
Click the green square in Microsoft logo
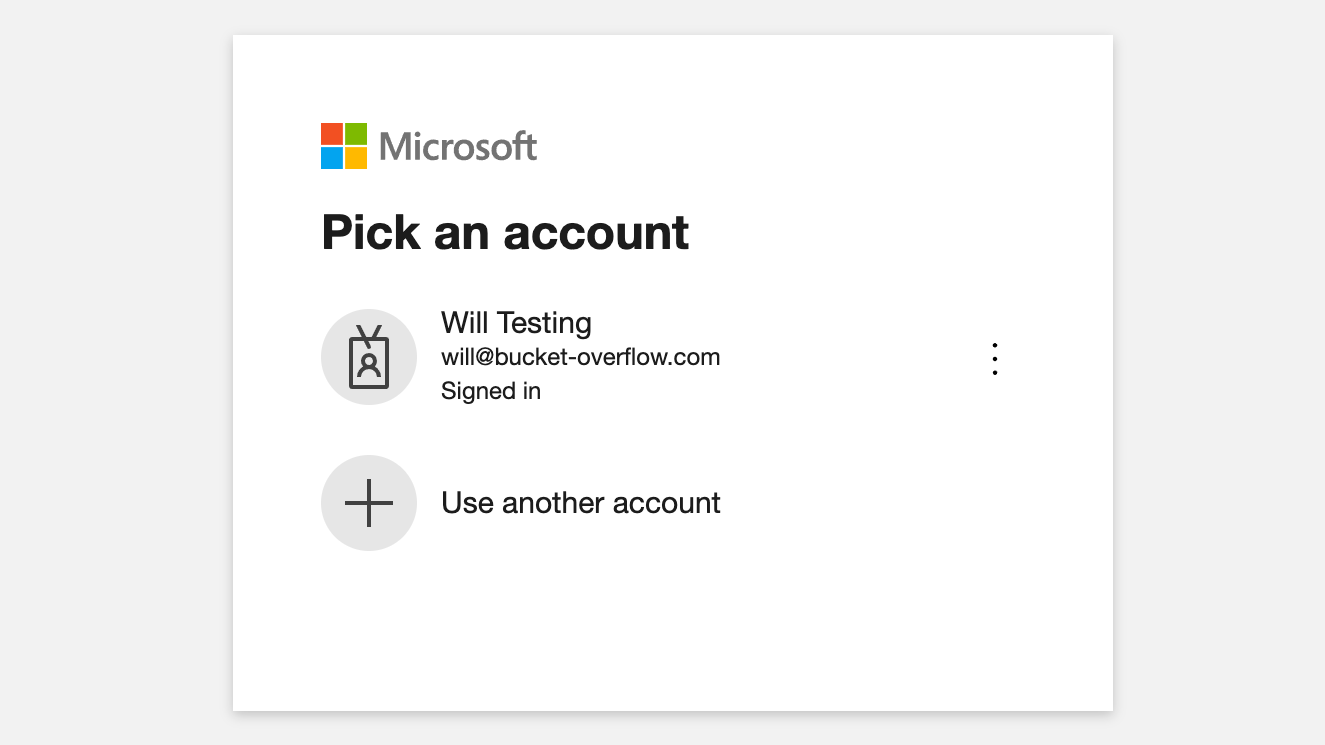[356, 134]
